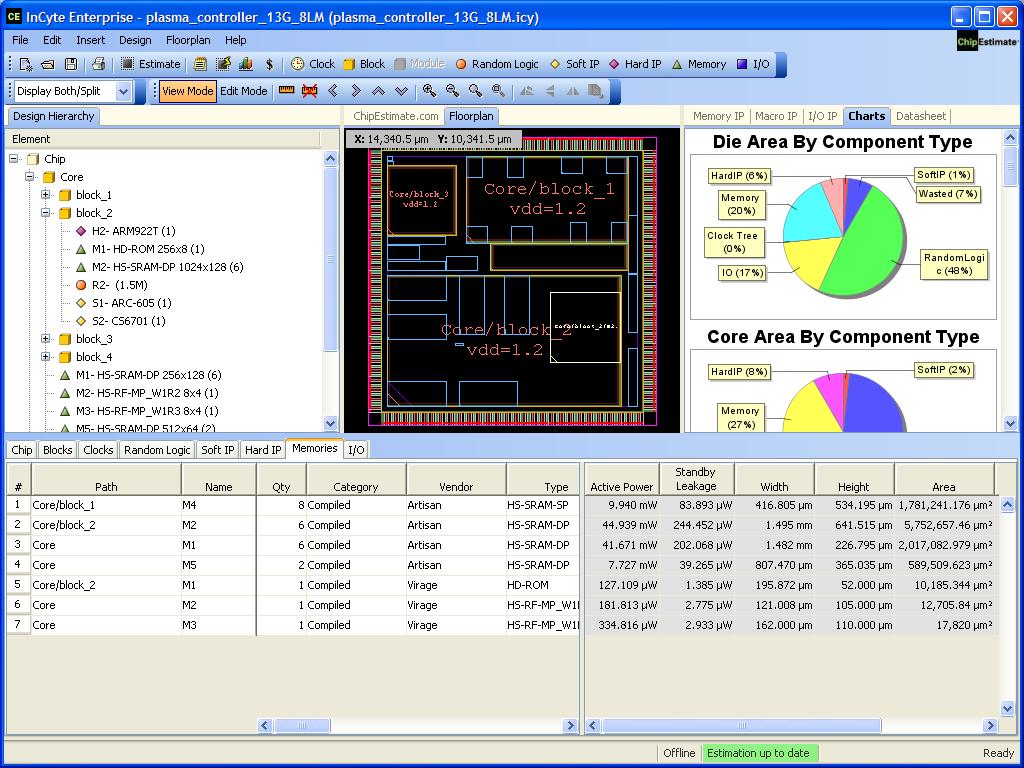The width and height of the screenshot is (1024, 768).
Task: Insert Memory using the toolbar triangle
Action: pos(699,64)
